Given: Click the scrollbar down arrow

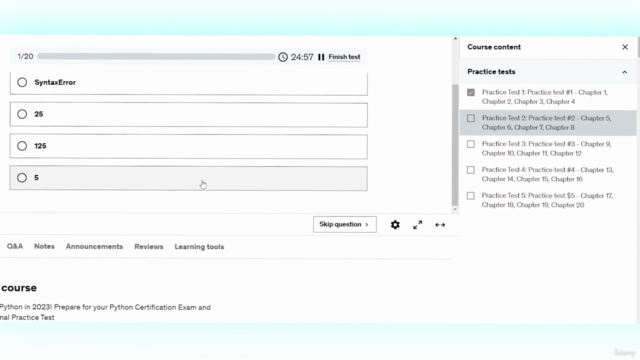Looking at the screenshot, I should click(455, 209).
